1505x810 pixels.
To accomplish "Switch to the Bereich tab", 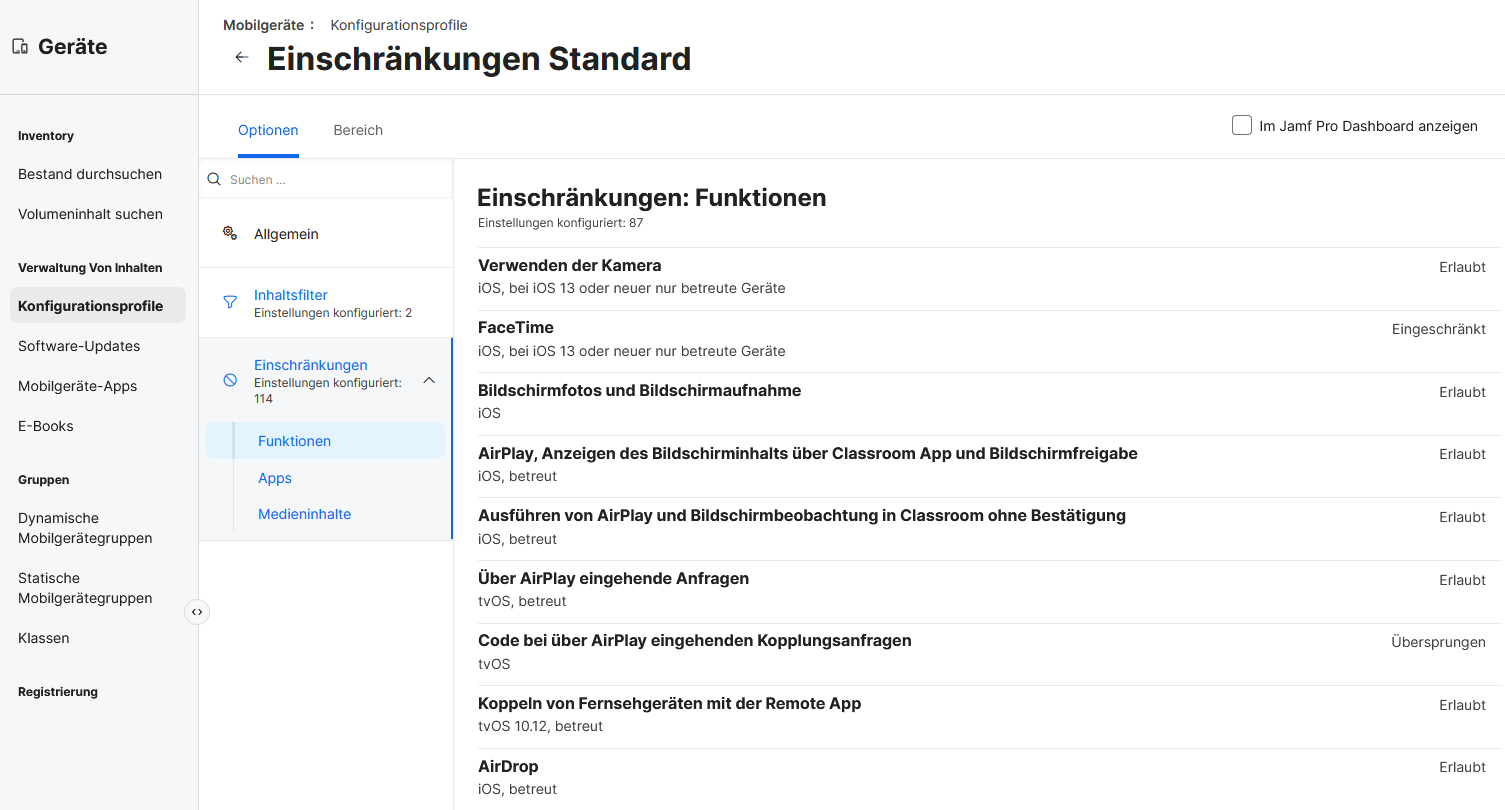I will point(358,130).
